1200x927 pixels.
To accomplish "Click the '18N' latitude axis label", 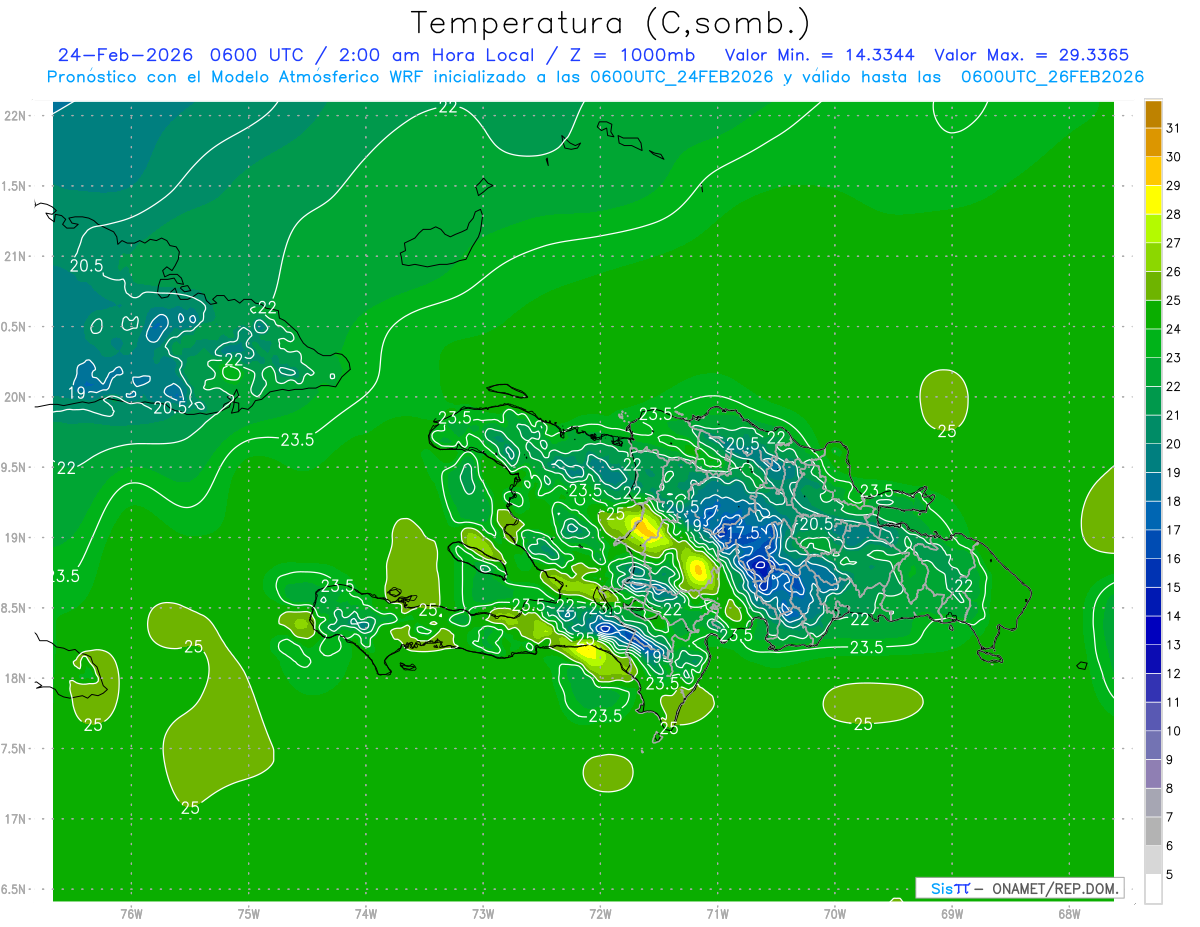I will click(15, 679).
